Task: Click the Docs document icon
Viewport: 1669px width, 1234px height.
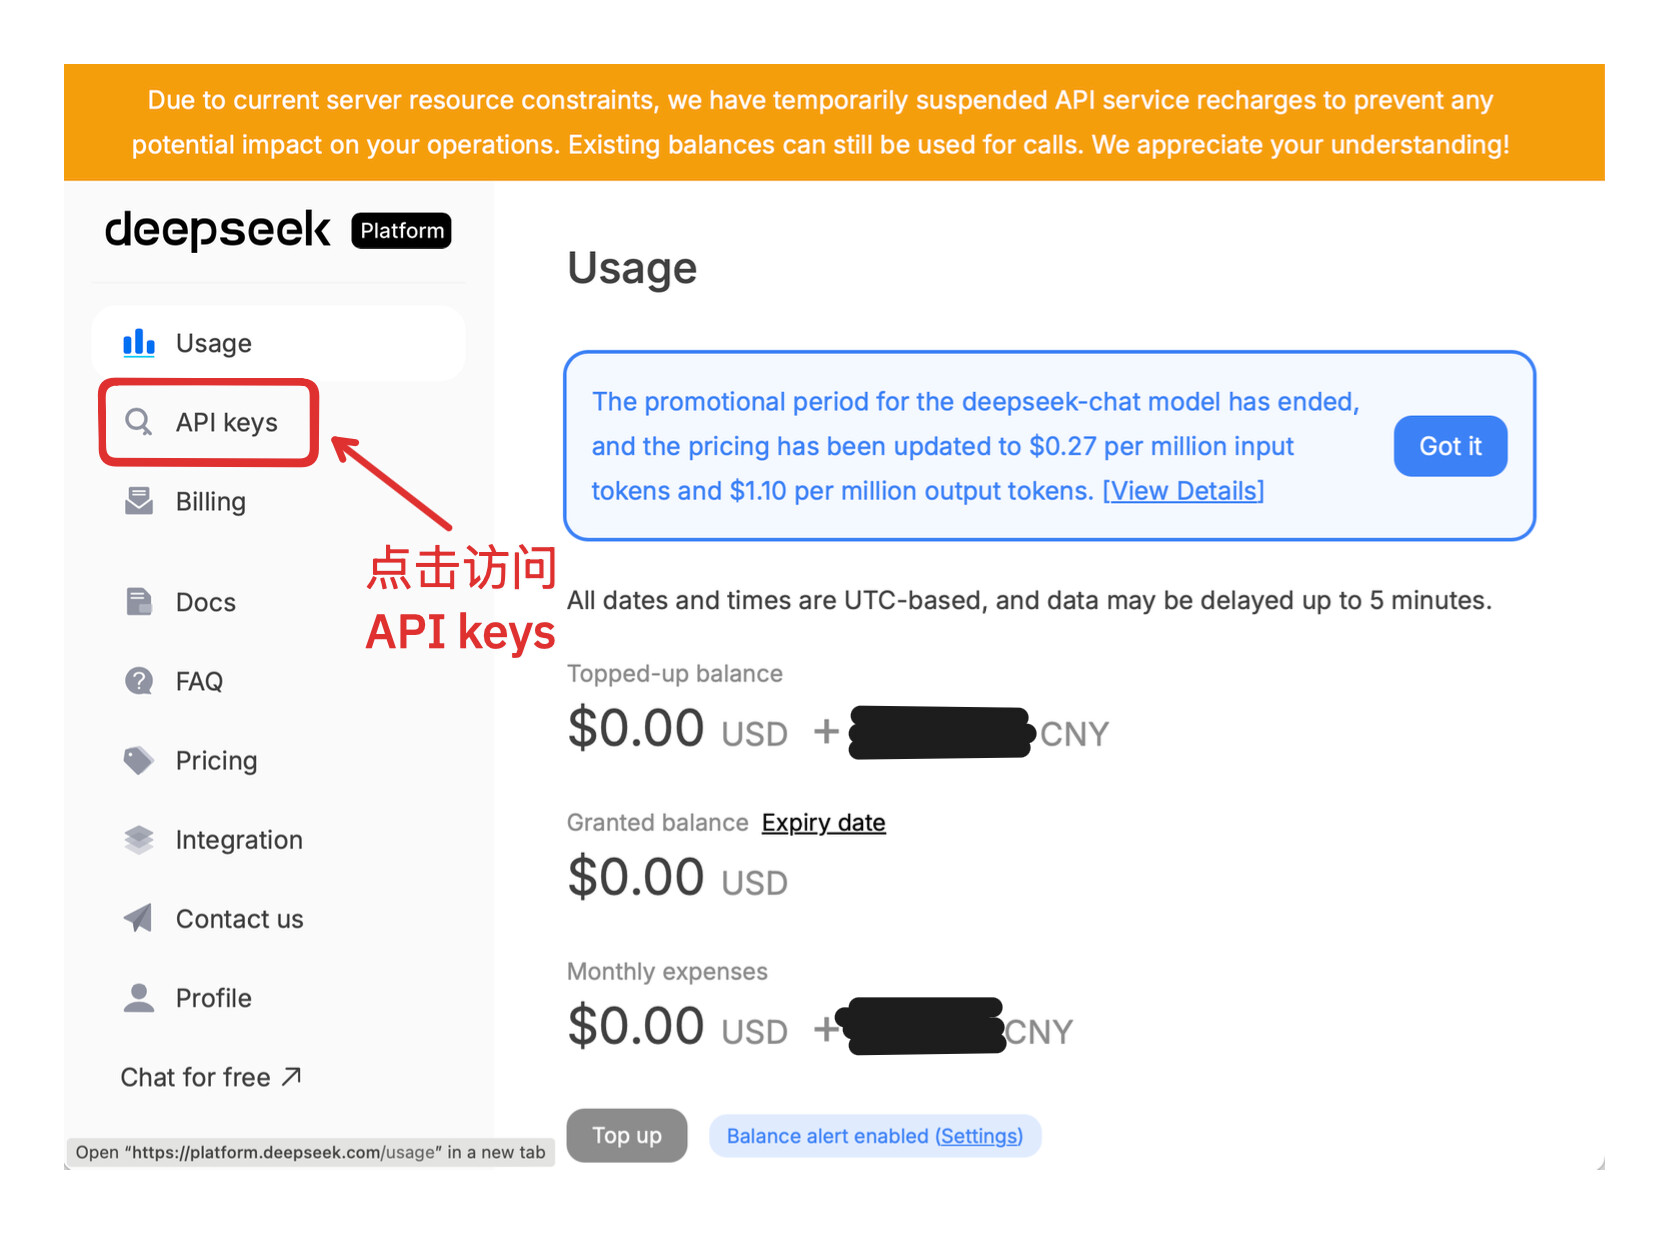Action: pyautogui.click(x=139, y=602)
